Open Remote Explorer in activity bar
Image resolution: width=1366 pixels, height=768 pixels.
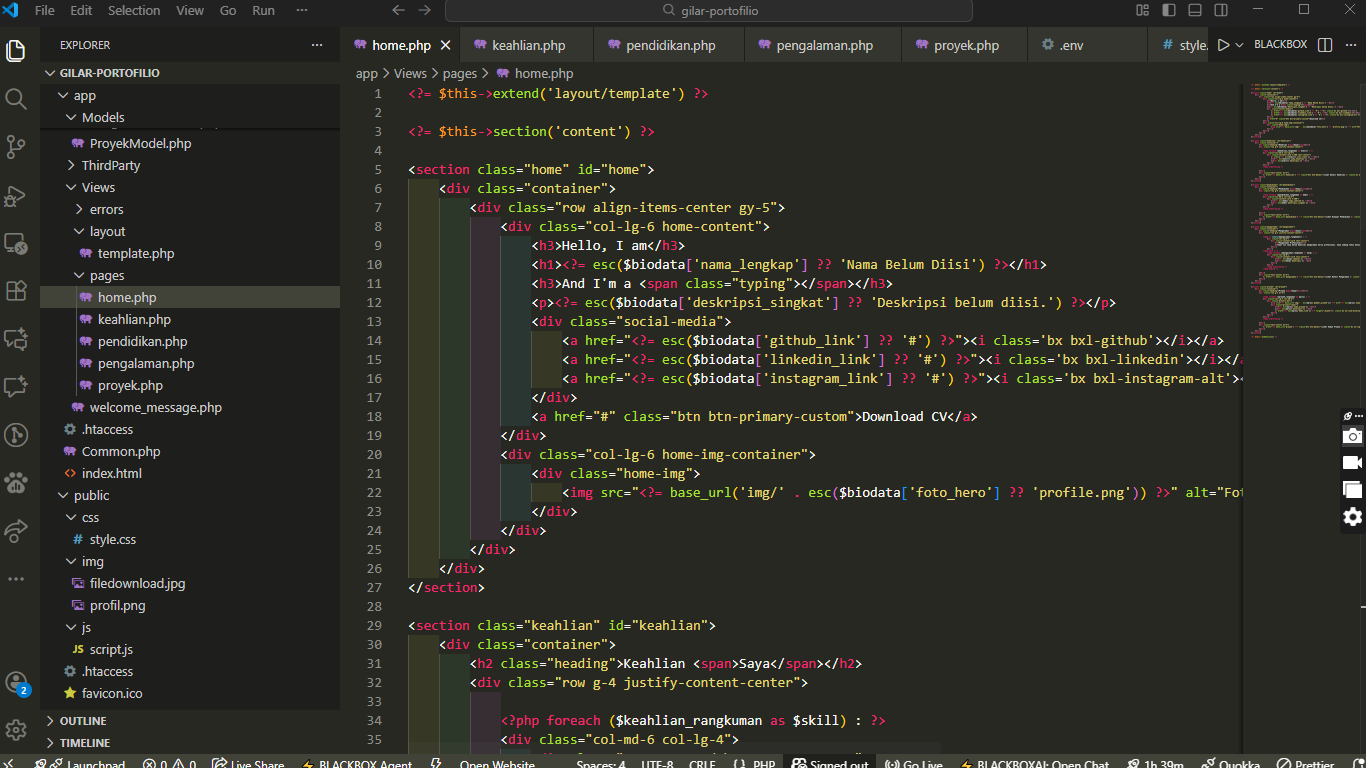[x=16, y=243]
